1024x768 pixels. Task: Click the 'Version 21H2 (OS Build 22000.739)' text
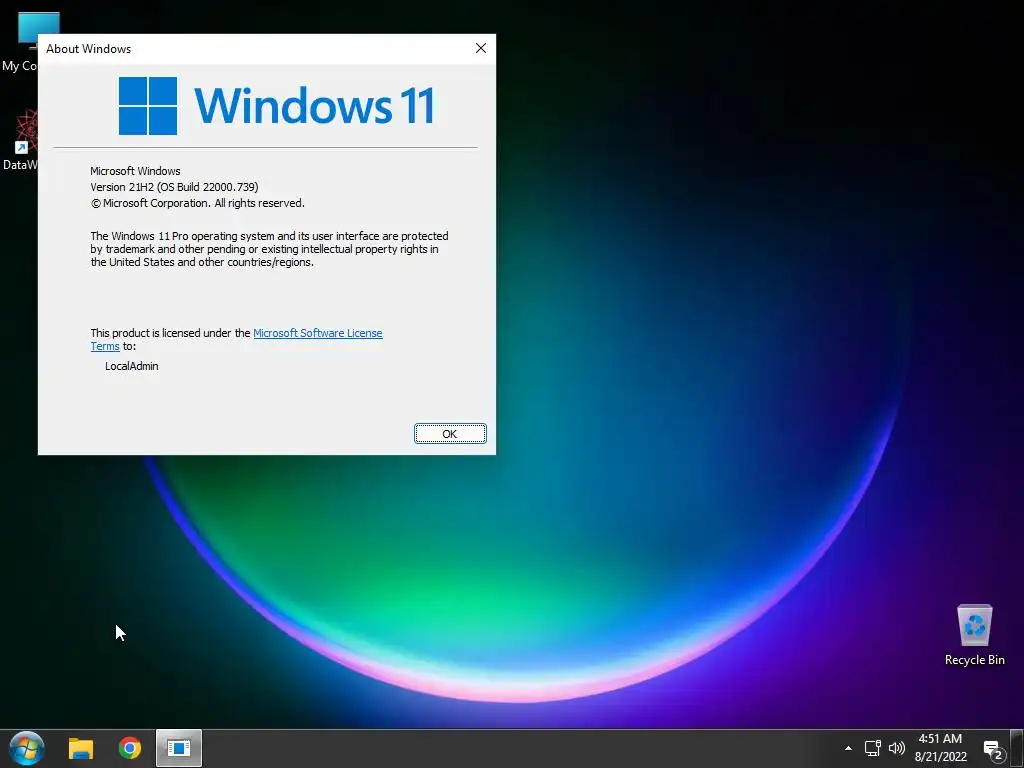point(174,187)
